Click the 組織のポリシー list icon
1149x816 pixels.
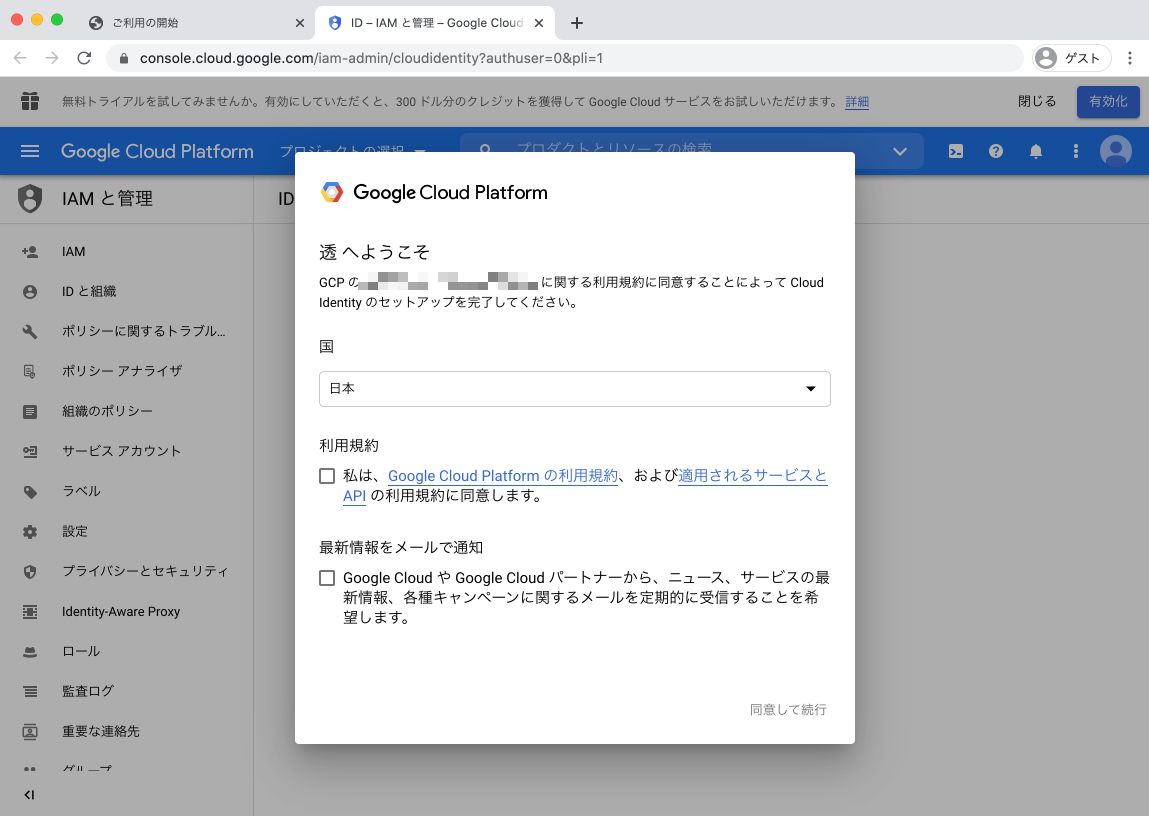click(30, 412)
